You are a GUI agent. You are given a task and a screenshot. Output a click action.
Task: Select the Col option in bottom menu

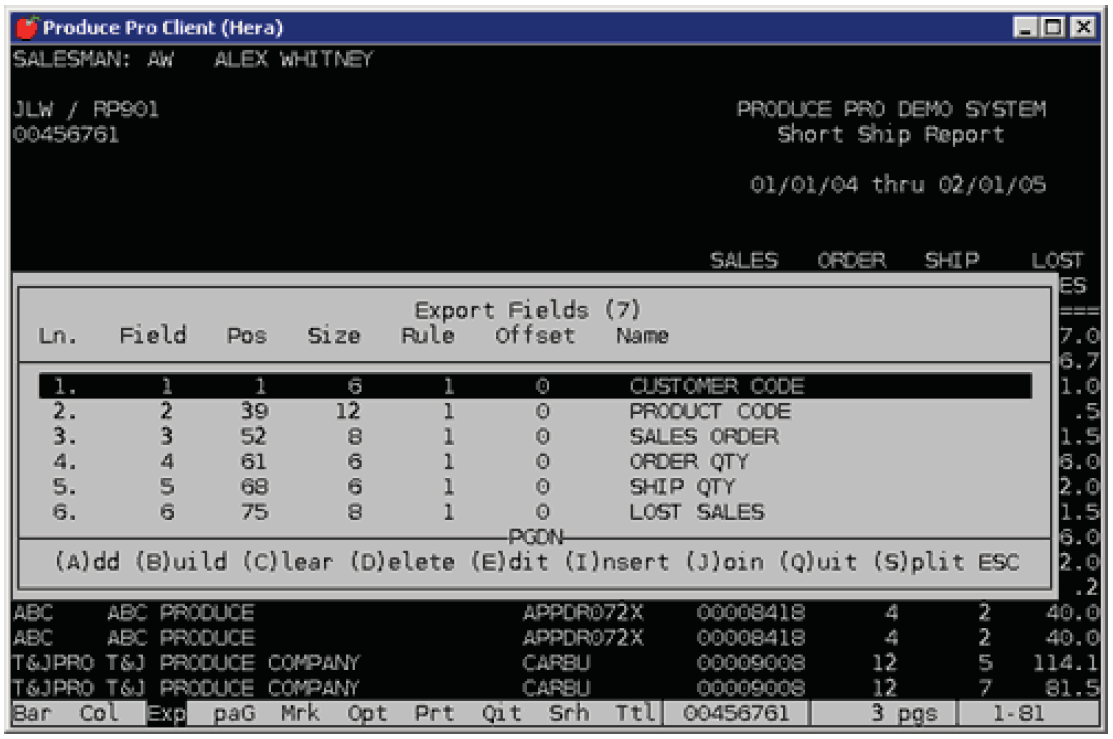pos(99,713)
